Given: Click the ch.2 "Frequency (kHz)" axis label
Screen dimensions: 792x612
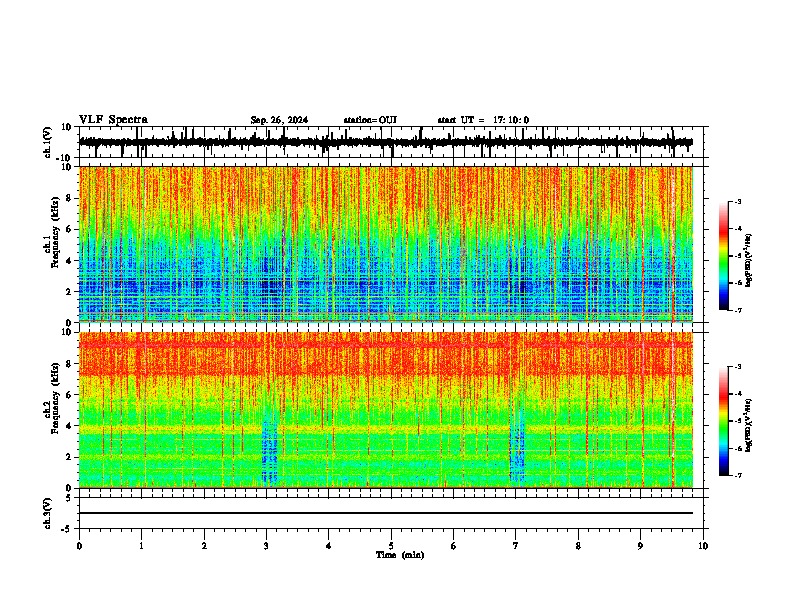Looking at the screenshot, I should point(56,398).
